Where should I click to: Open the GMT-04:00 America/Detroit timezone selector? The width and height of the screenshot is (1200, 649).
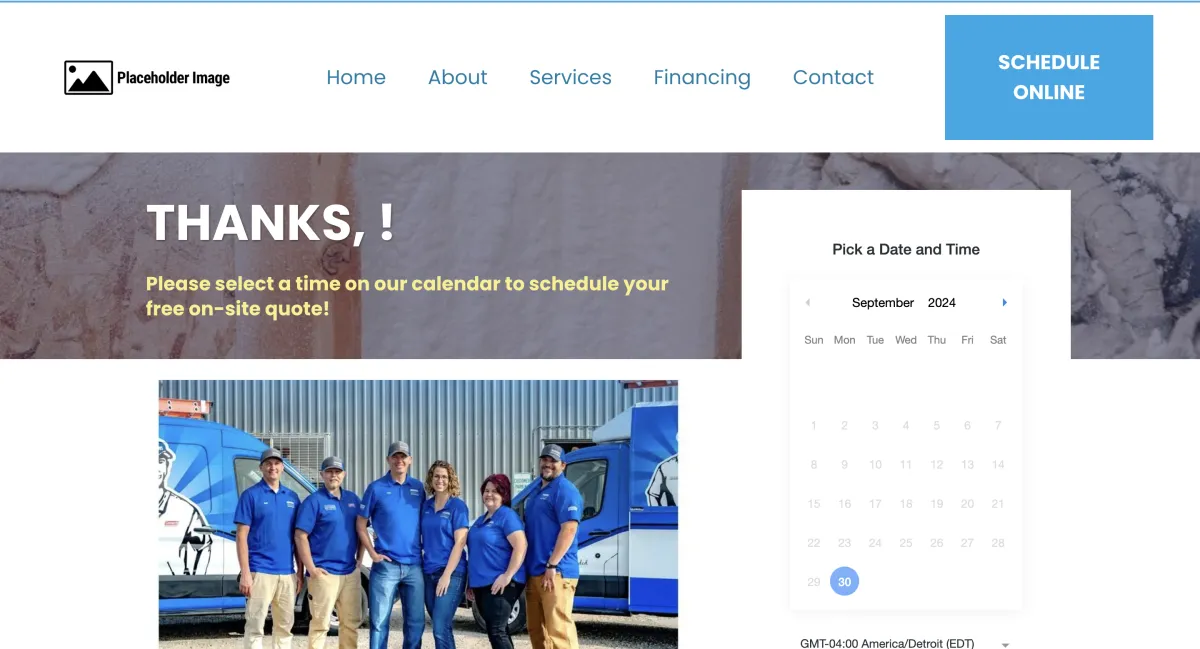pos(905,643)
